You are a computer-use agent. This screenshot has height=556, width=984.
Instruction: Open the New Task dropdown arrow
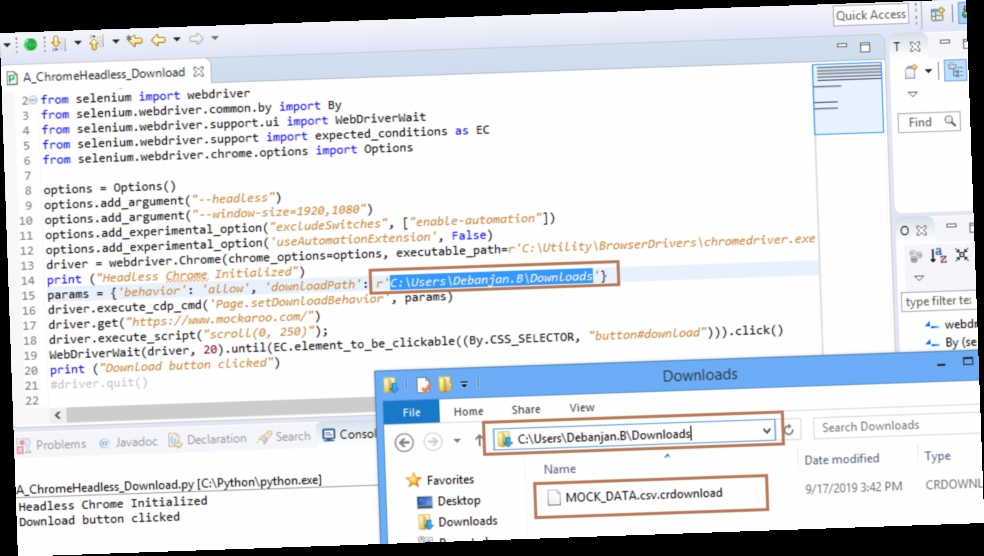click(928, 71)
